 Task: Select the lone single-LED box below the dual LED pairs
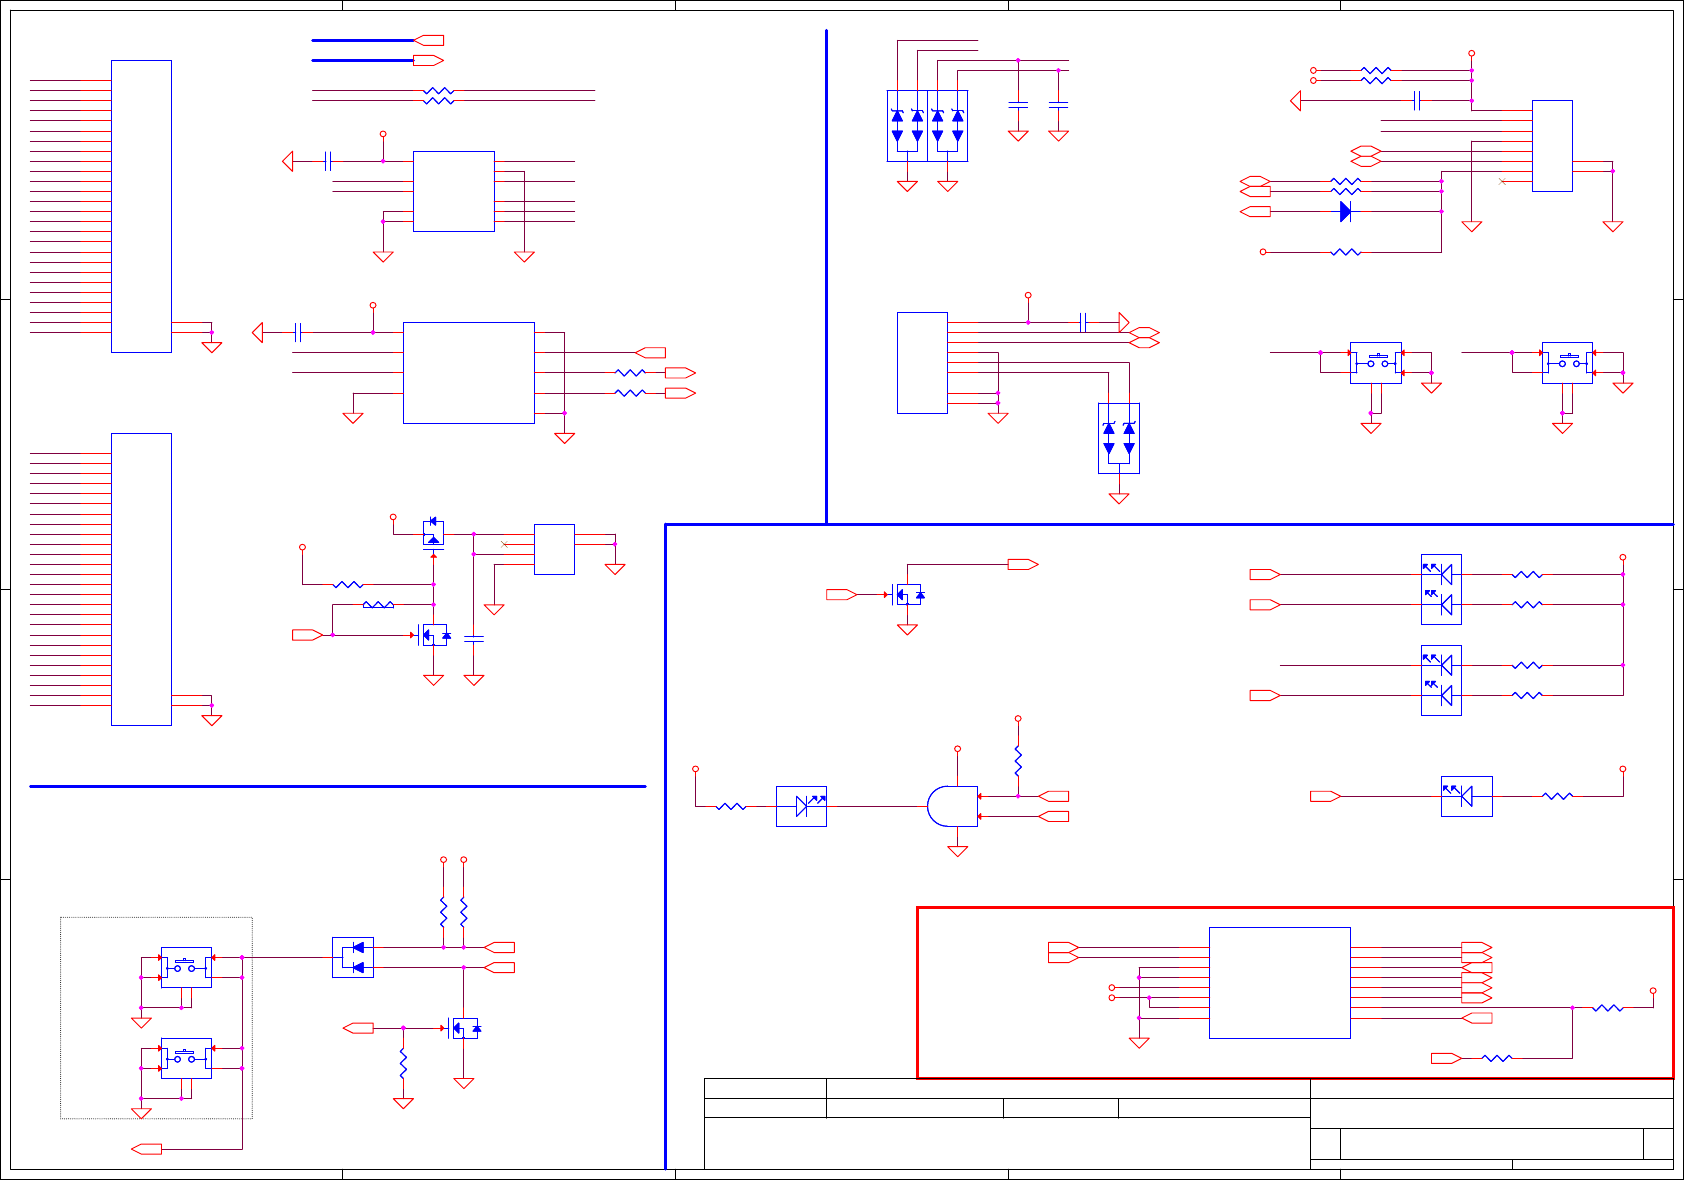pos(1466,796)
